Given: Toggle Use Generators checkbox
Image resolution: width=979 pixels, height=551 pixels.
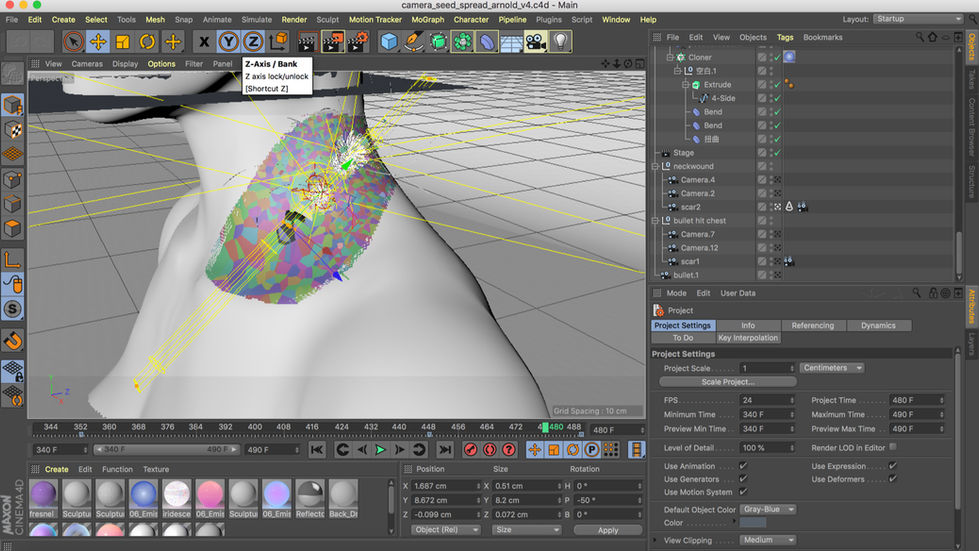Looking at the screenshot, I should click(x=743, y=479).
